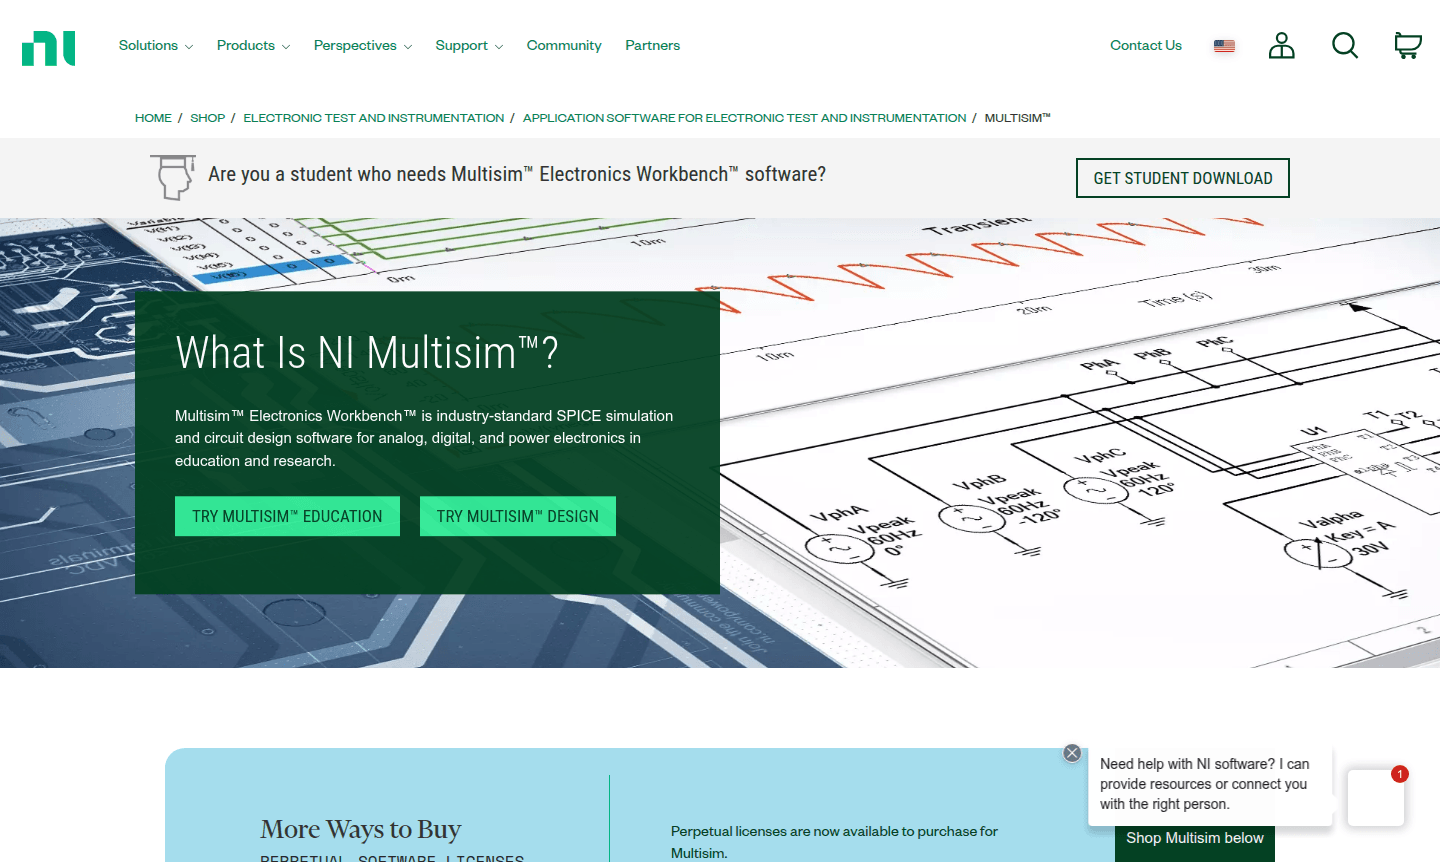The height and width of the screenshot is (862, 1440).
Task: Click the graduation cap student icon
Action: (172, 177)
